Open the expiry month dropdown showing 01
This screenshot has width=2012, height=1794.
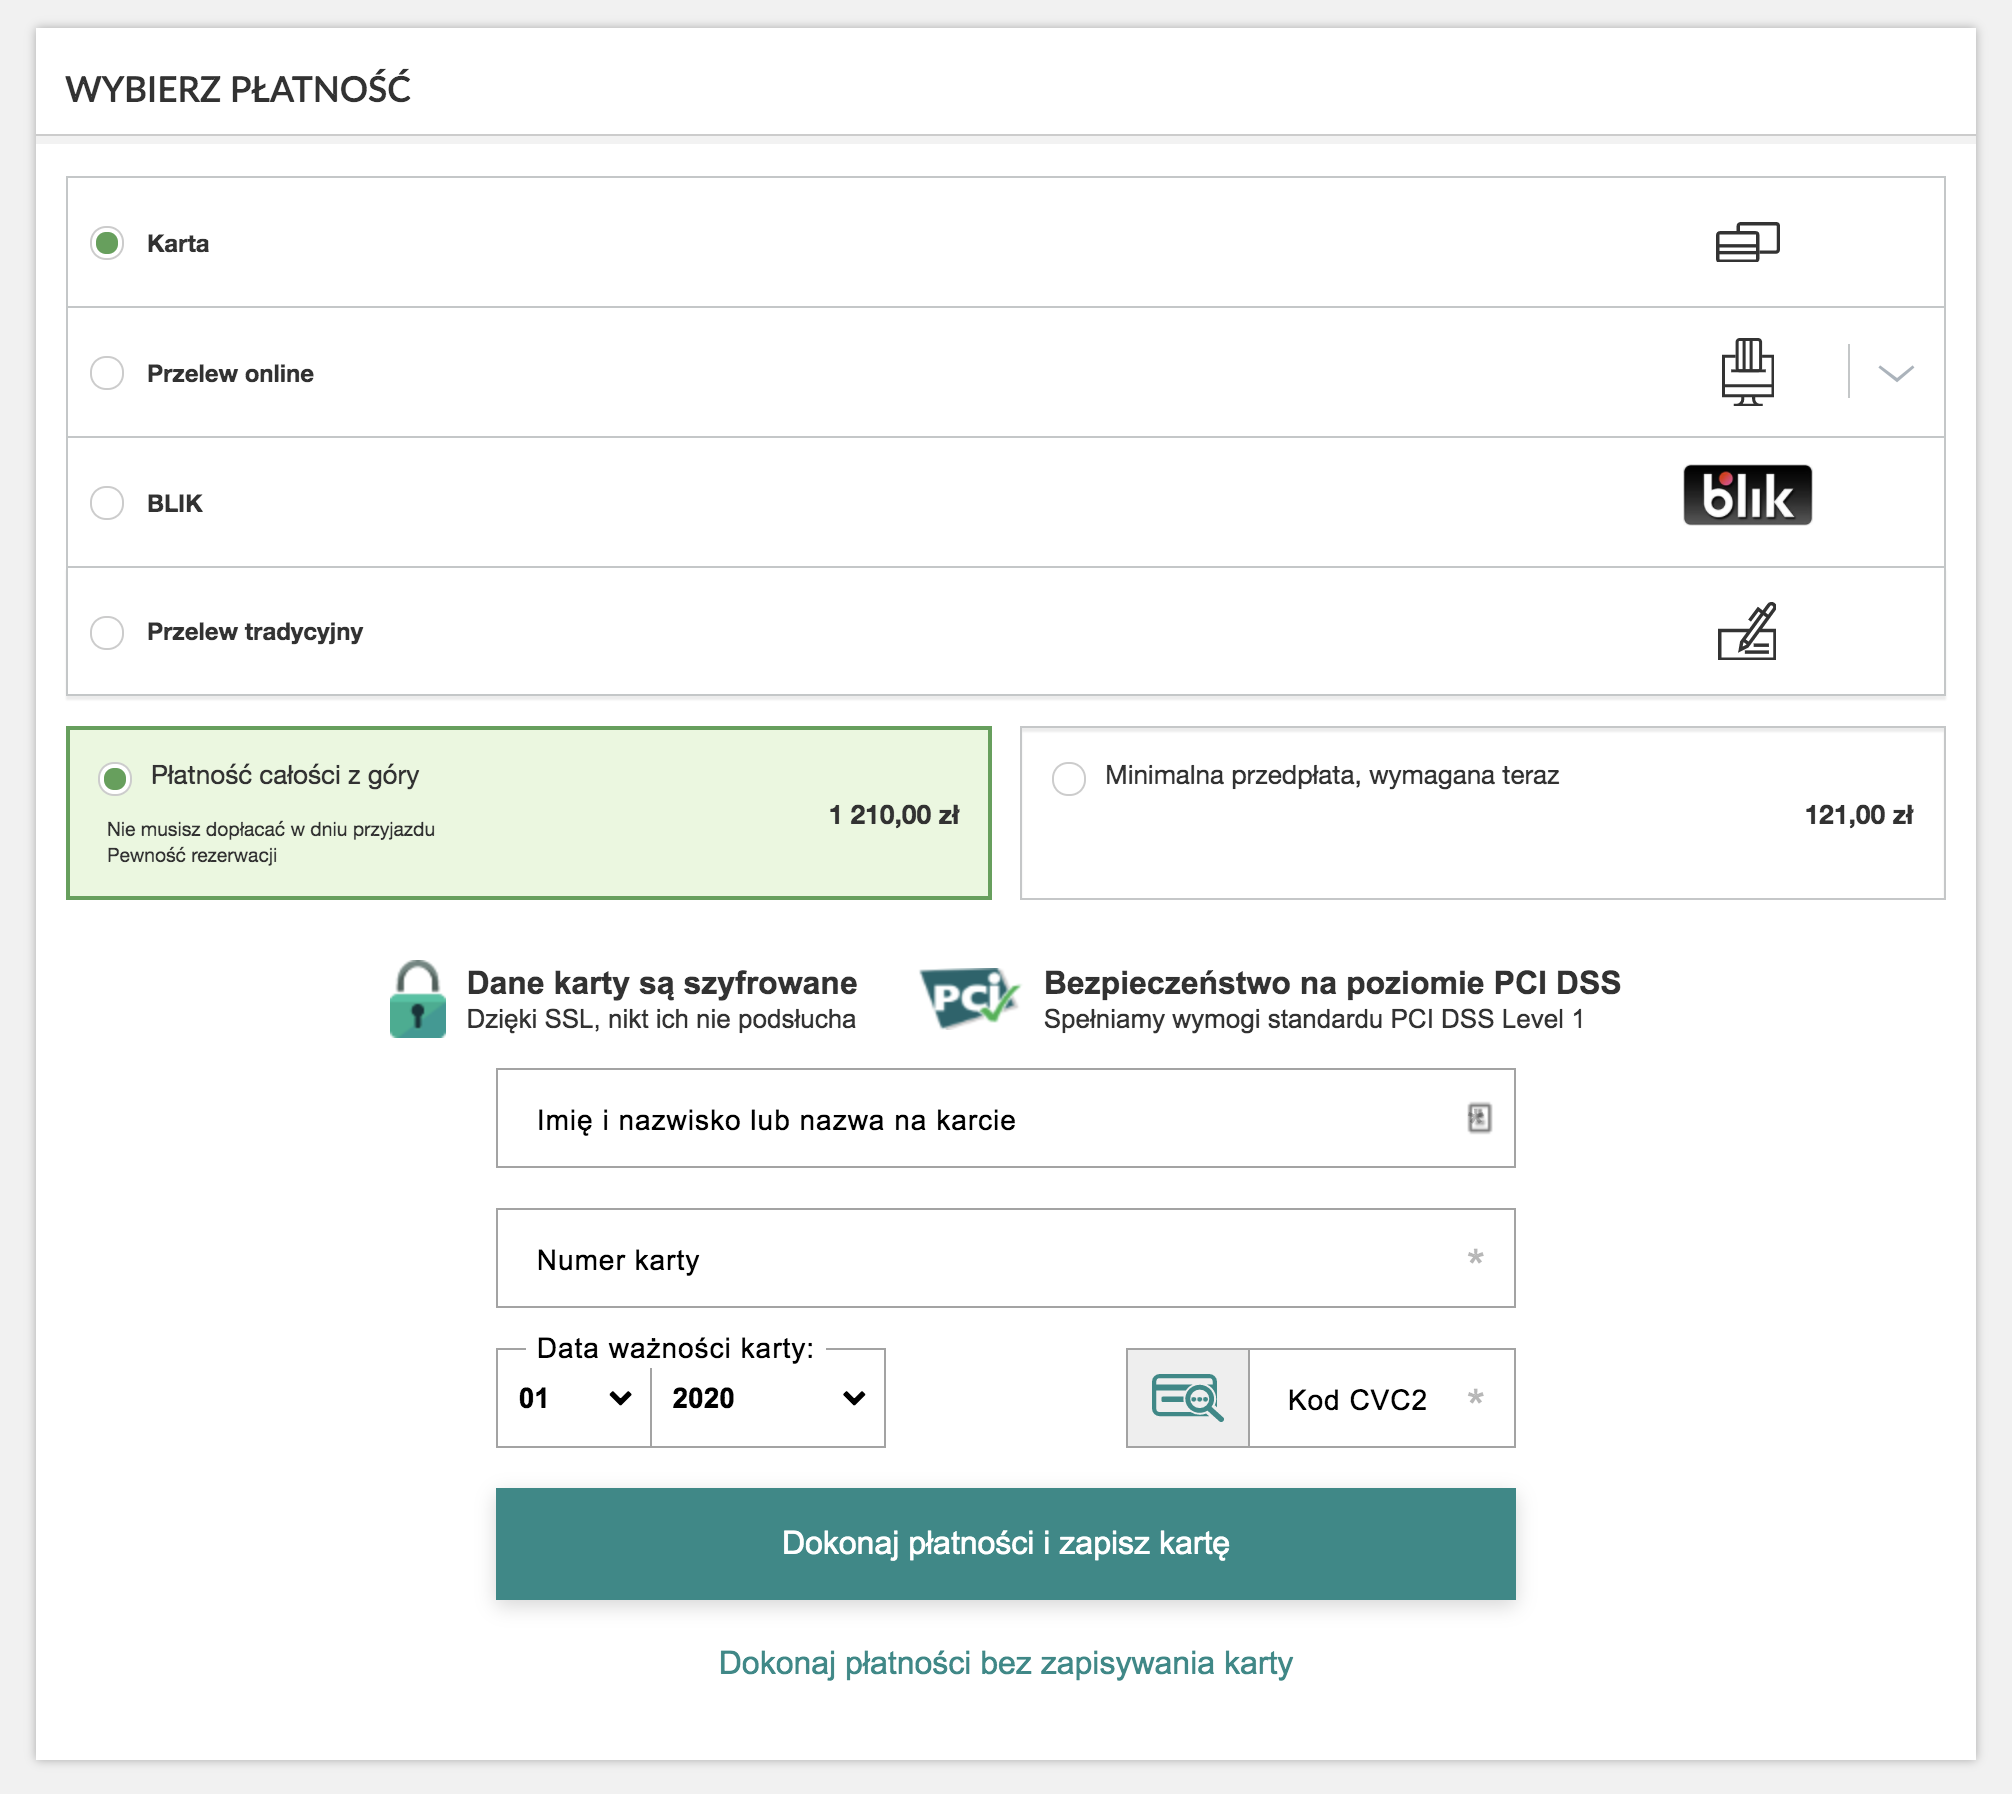click(574, 1398)
